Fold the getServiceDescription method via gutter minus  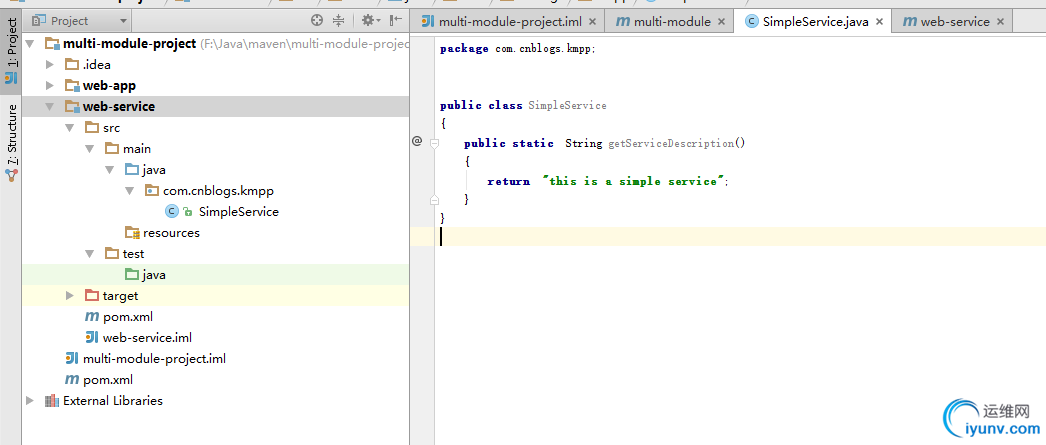pos(434,143)
